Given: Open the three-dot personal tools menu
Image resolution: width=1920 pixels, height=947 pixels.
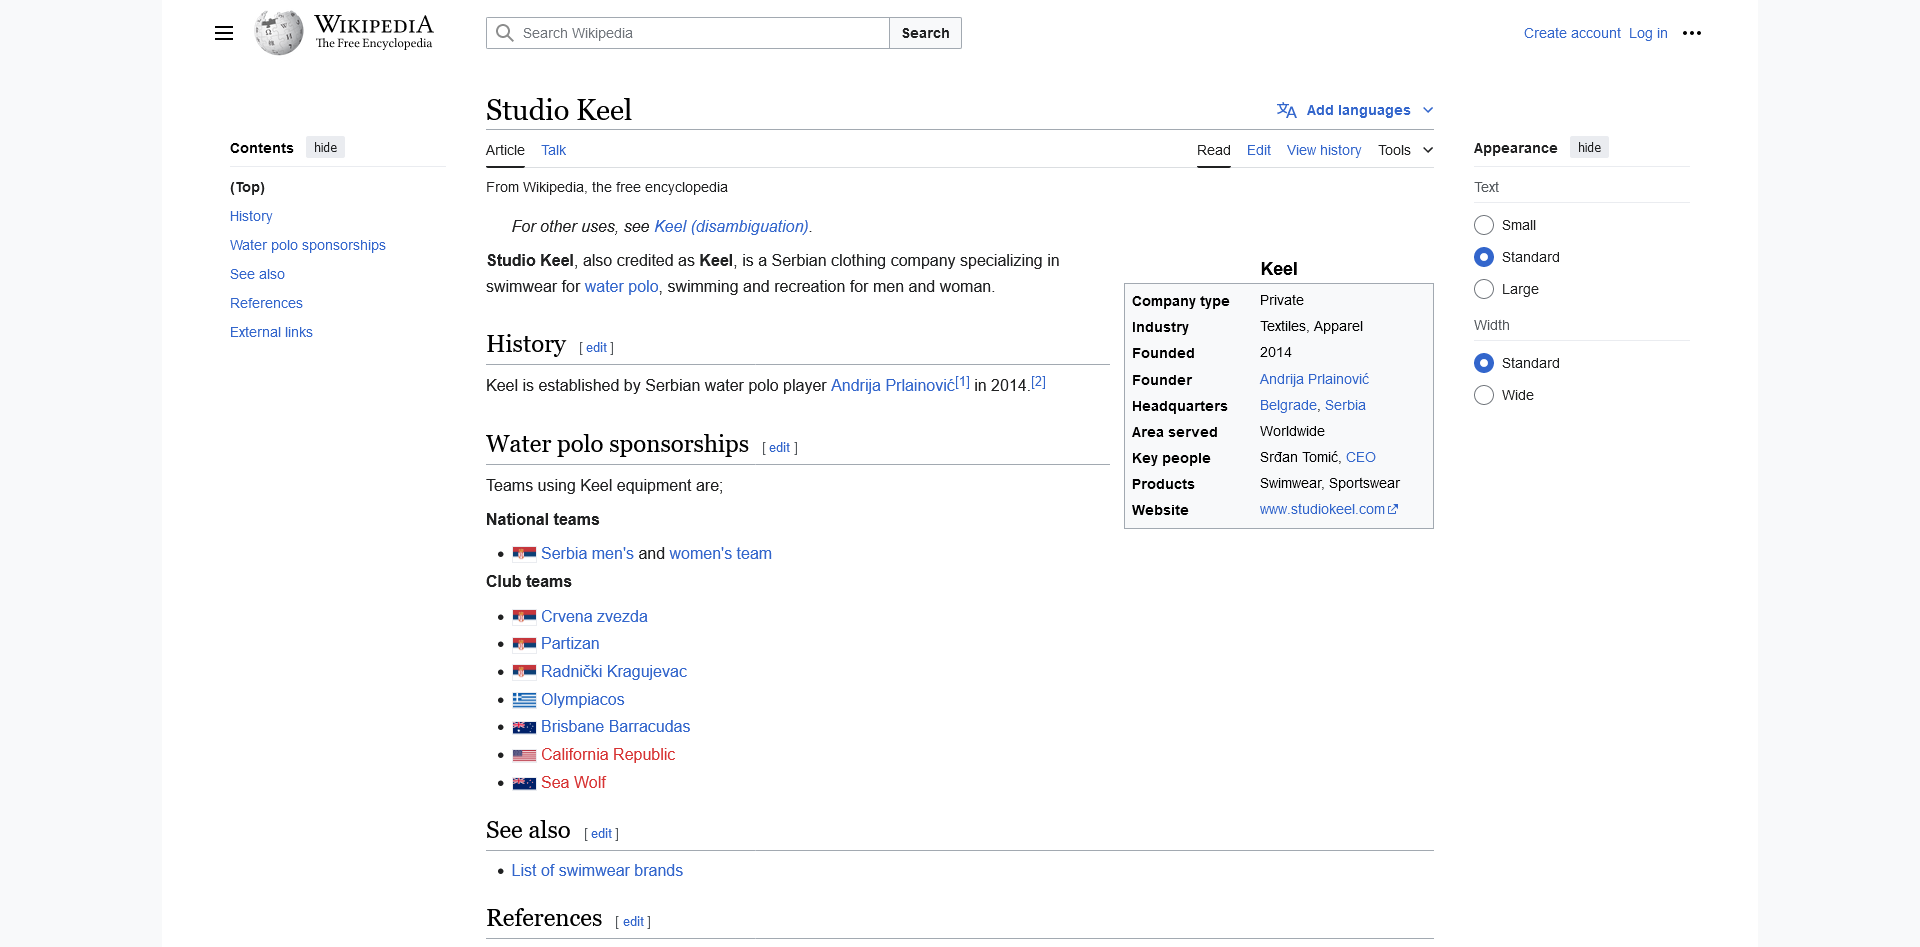Looking at the screenshot, I should click(1691, 33).
